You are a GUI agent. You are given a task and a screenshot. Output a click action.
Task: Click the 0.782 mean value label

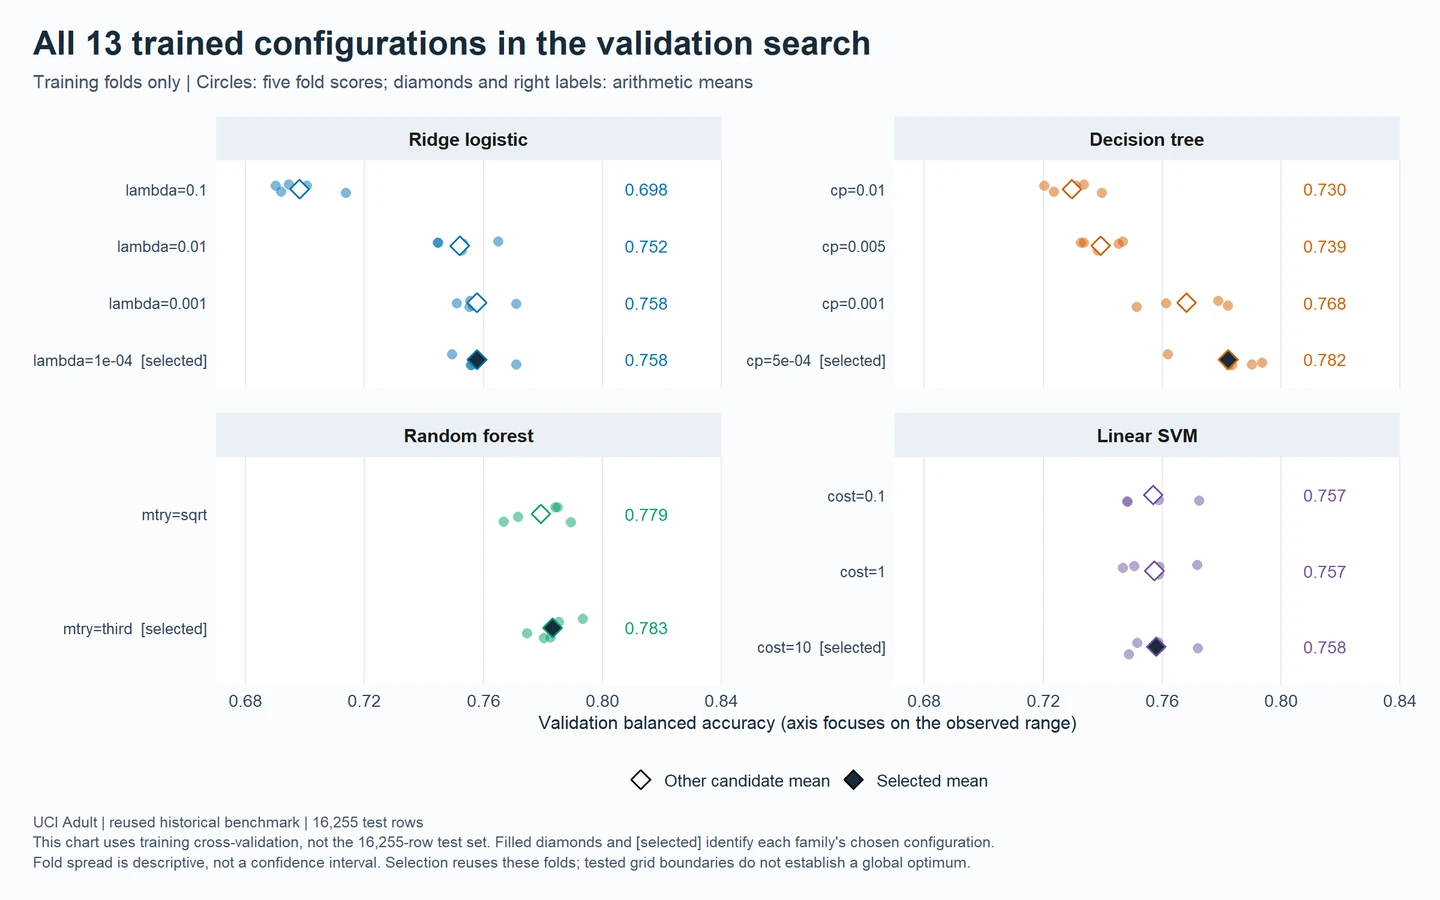click(1324, 360)
